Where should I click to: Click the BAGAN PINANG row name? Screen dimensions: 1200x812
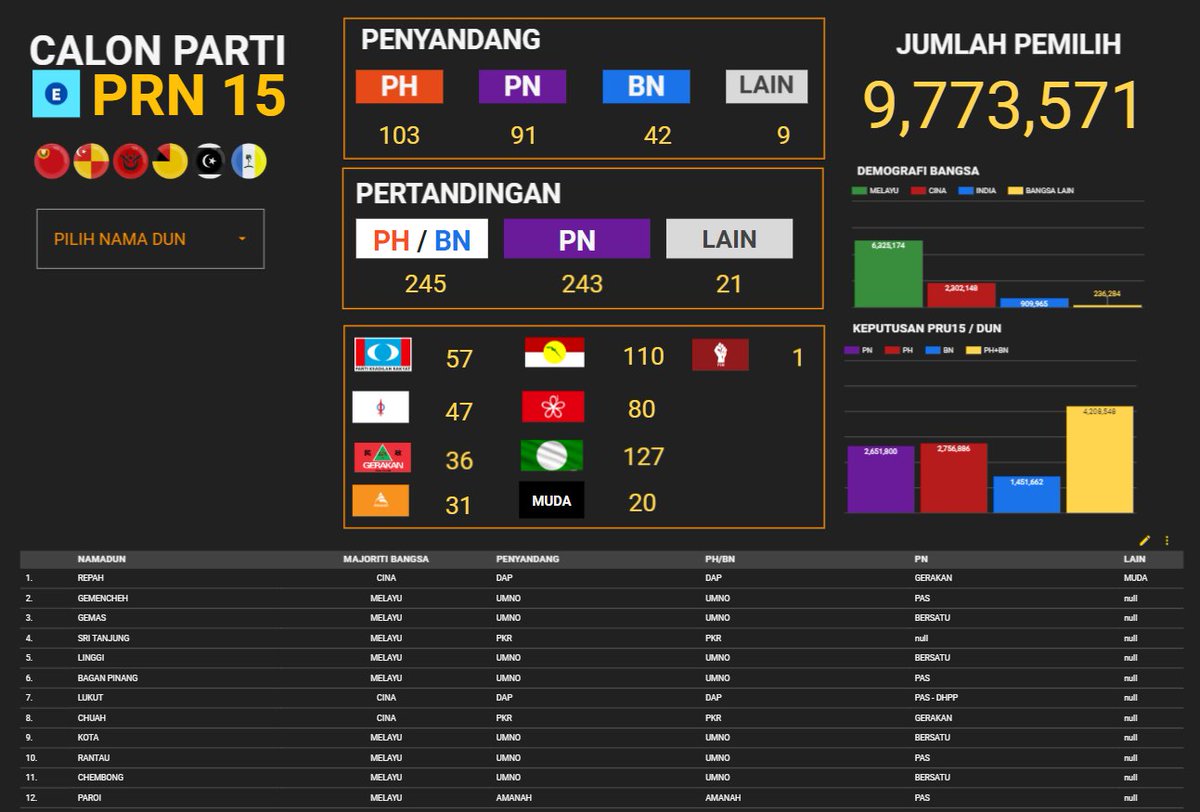tap(108, 678)
